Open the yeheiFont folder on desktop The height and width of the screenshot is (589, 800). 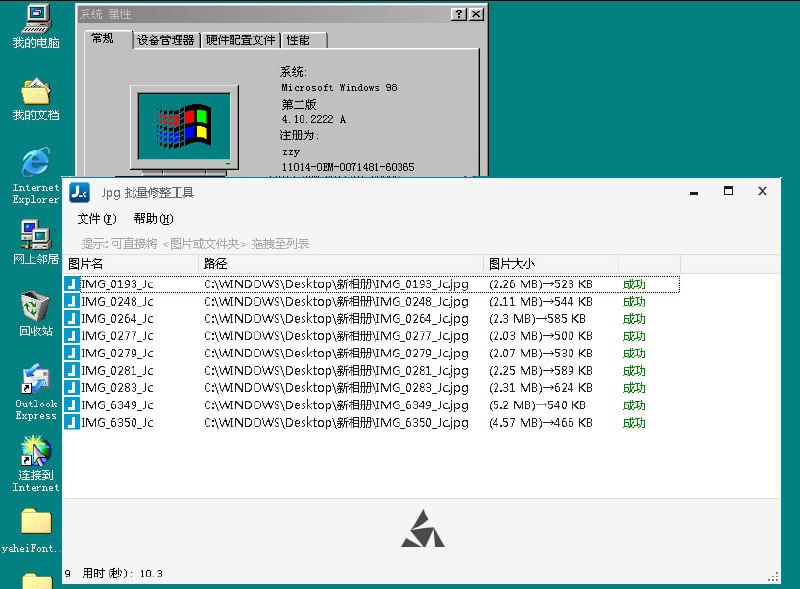[x=33, y=525]
